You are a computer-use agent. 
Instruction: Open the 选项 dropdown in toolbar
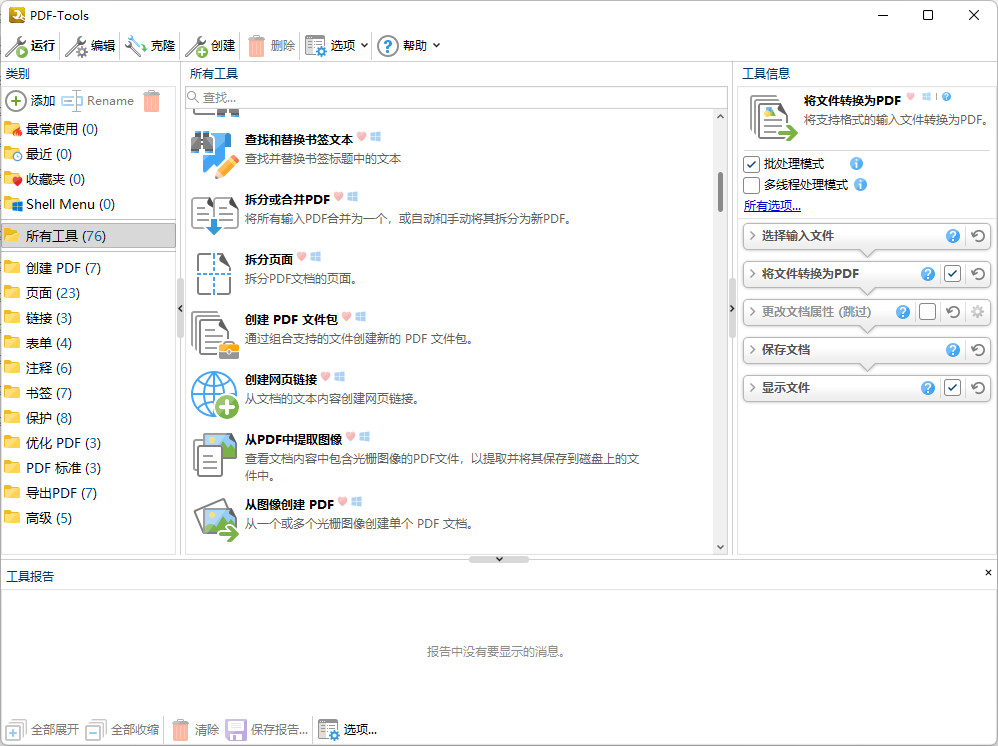365,46
